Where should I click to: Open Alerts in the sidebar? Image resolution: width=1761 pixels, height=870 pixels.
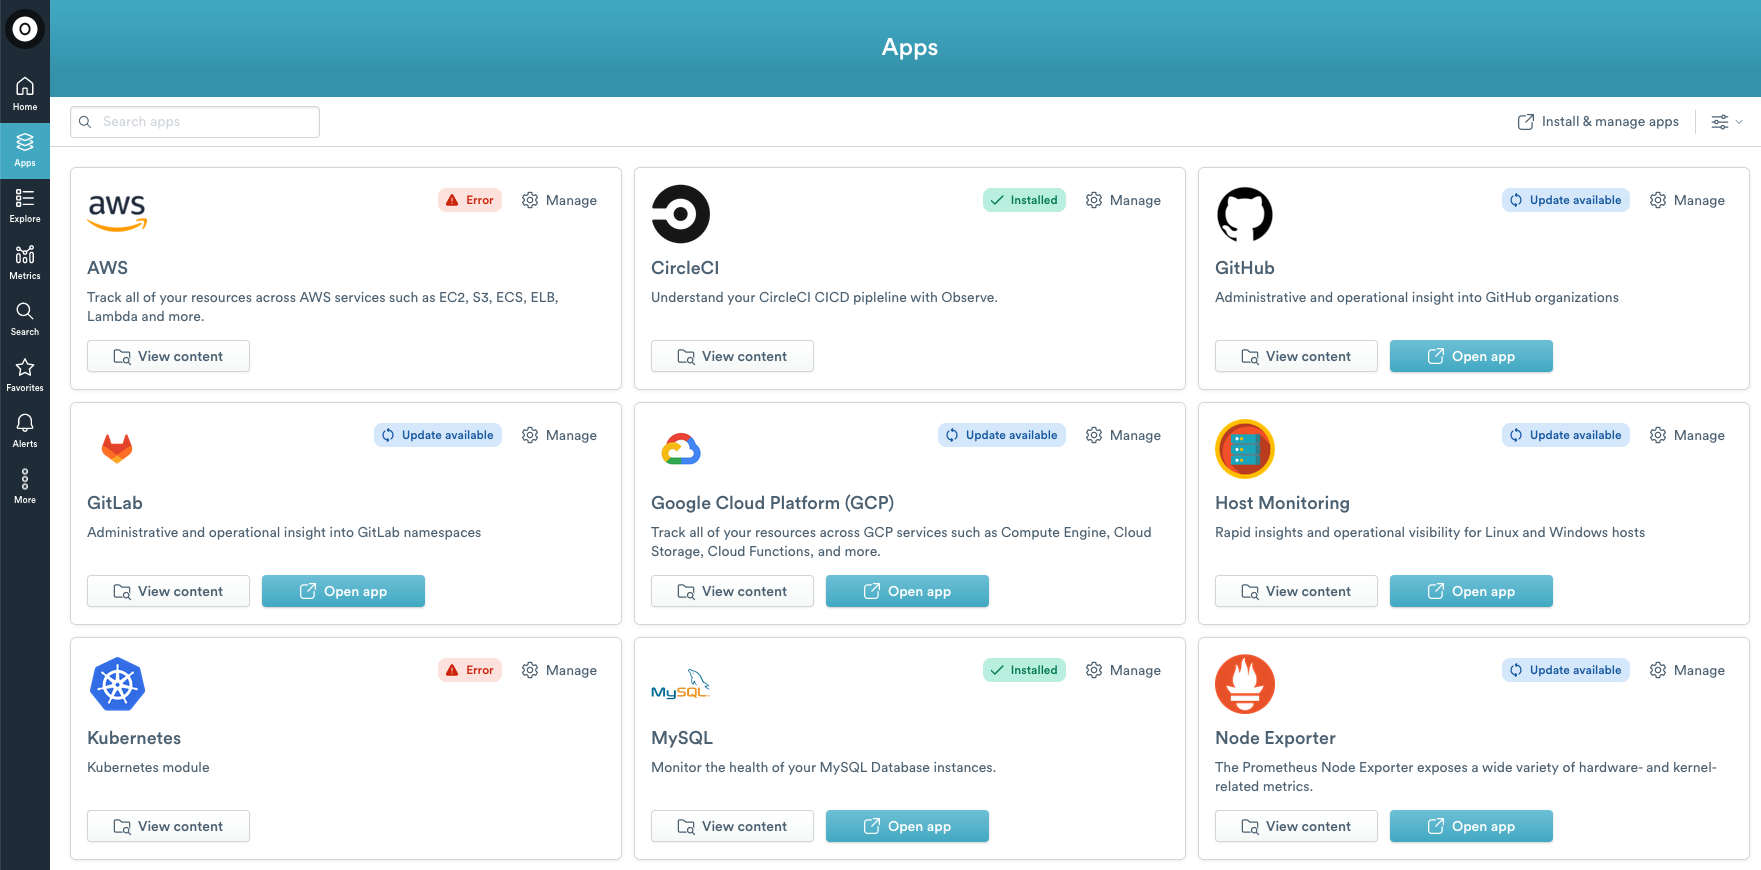(x=25, y=431)
